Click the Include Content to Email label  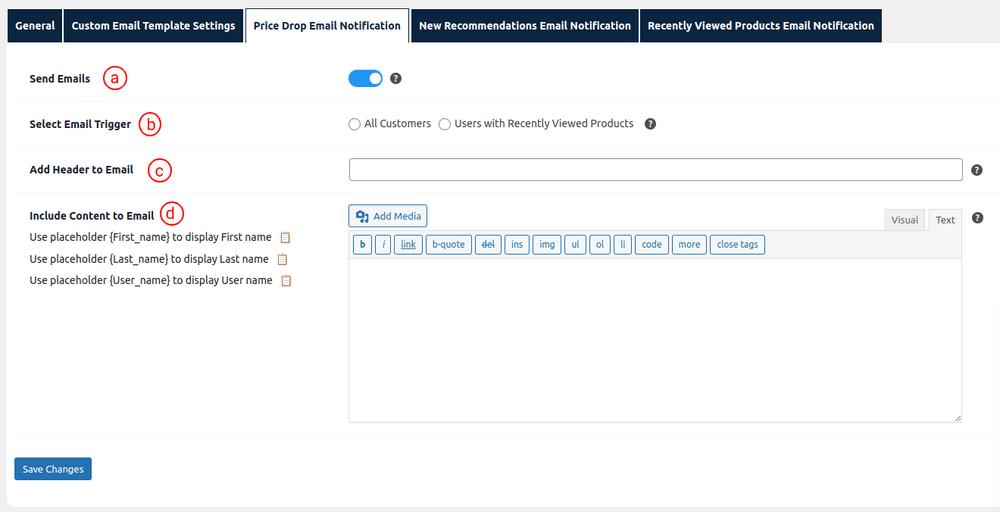pos(92,216)
